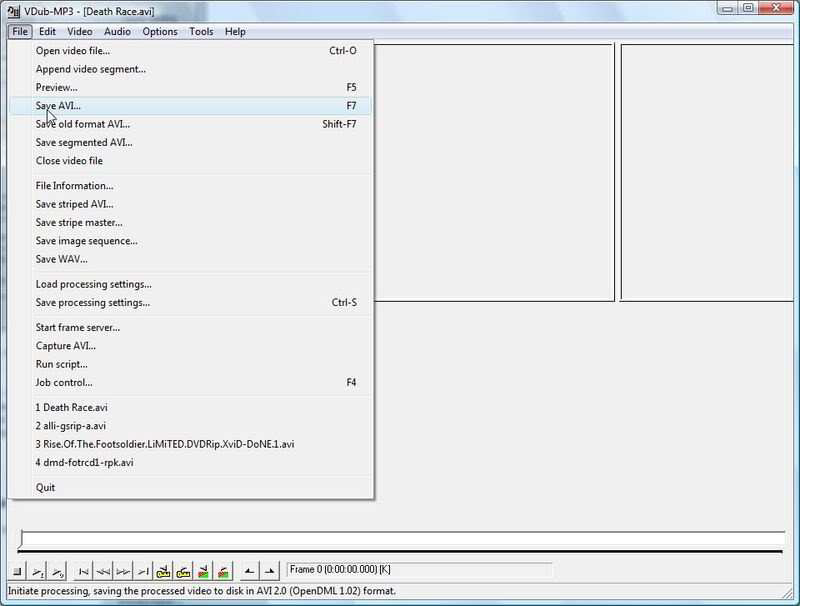Open the Tools menu

click(201, 32)
